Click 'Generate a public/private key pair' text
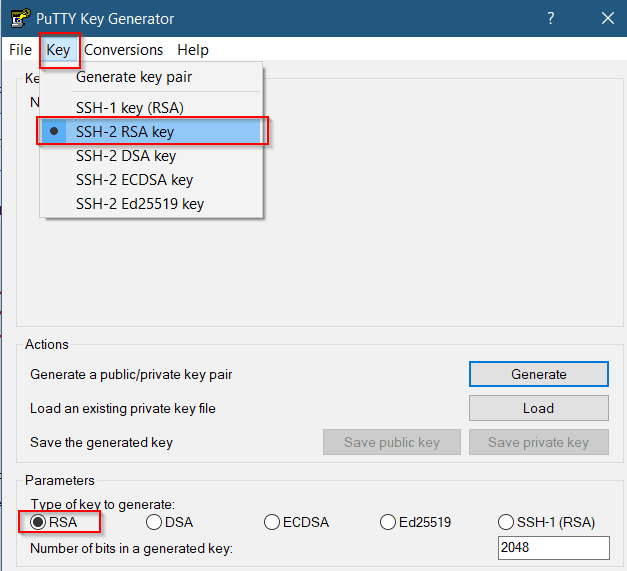Viewport: 627px width, 571px height. point(131,375)
